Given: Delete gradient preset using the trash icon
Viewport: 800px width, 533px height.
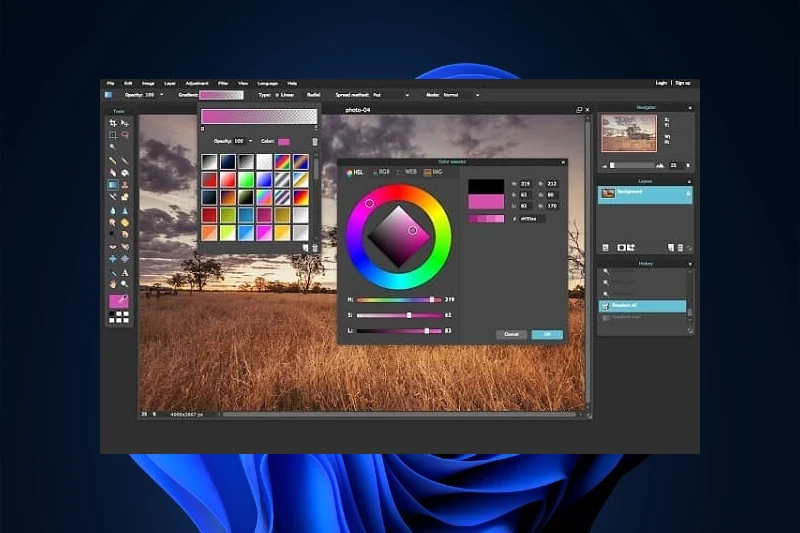Looking at the screenshot, I should [315, 247].
